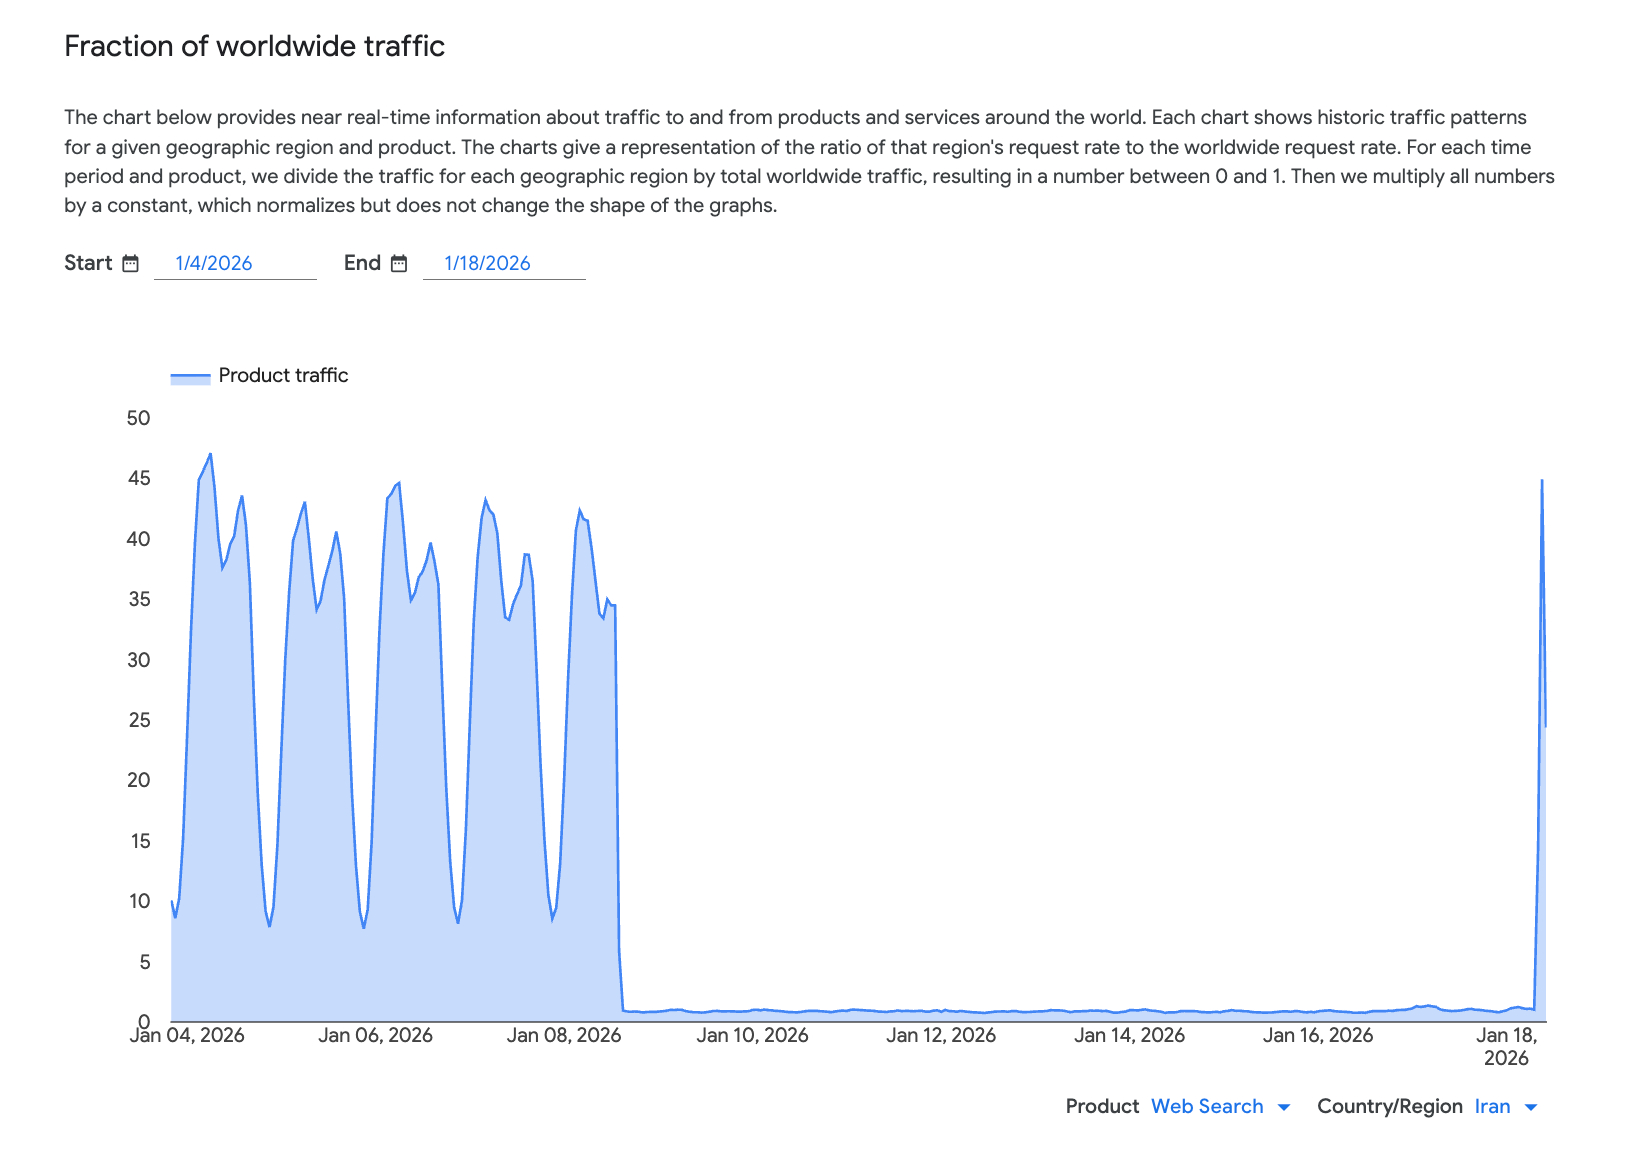Open the End date calendar icon
This screenshot has width=1648, height=1176.
coord(399,263)
